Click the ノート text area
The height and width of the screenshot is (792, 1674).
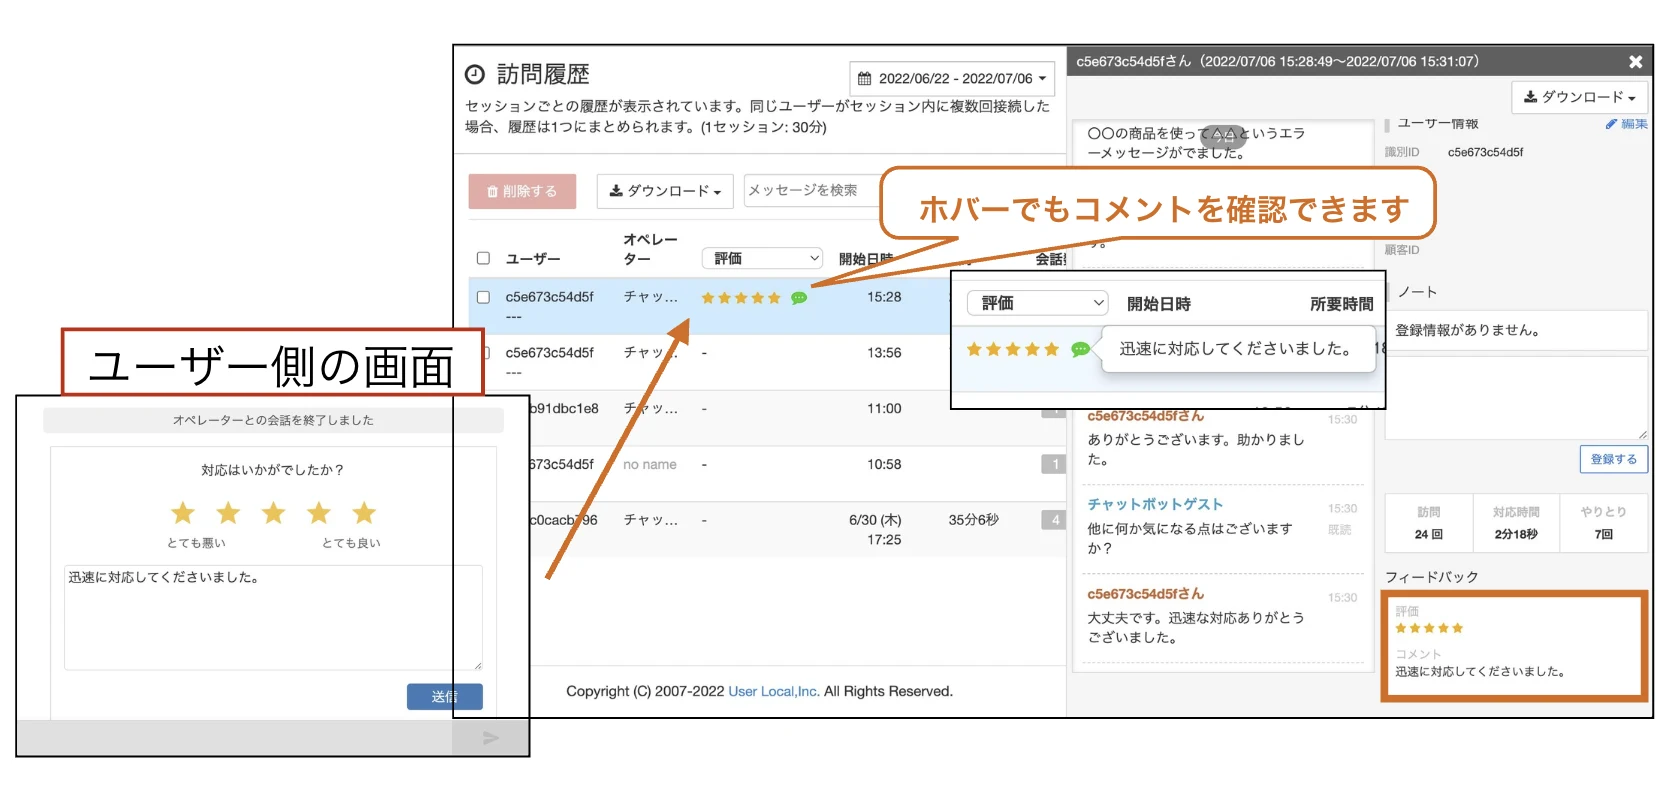pyautogui.click(x=1516, y=397)
